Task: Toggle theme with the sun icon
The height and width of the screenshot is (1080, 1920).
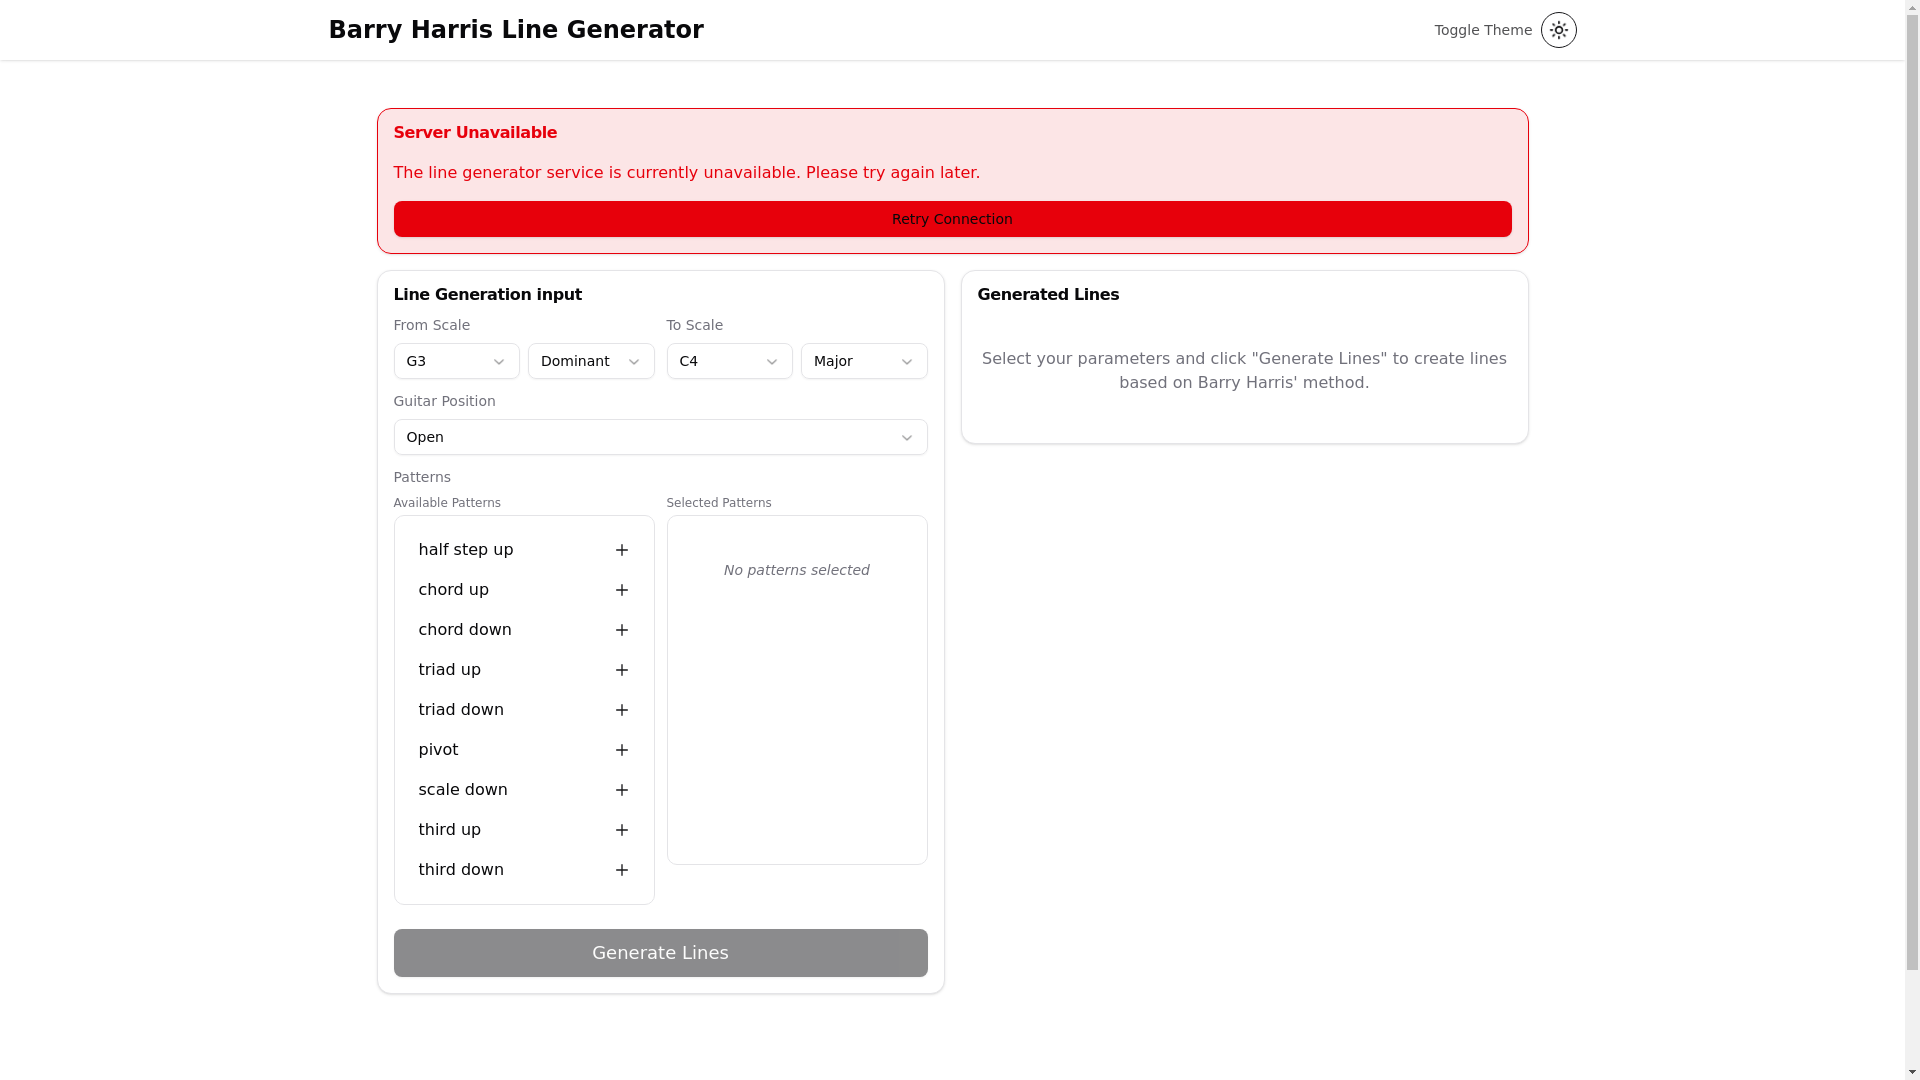Action: (1558, 30)
